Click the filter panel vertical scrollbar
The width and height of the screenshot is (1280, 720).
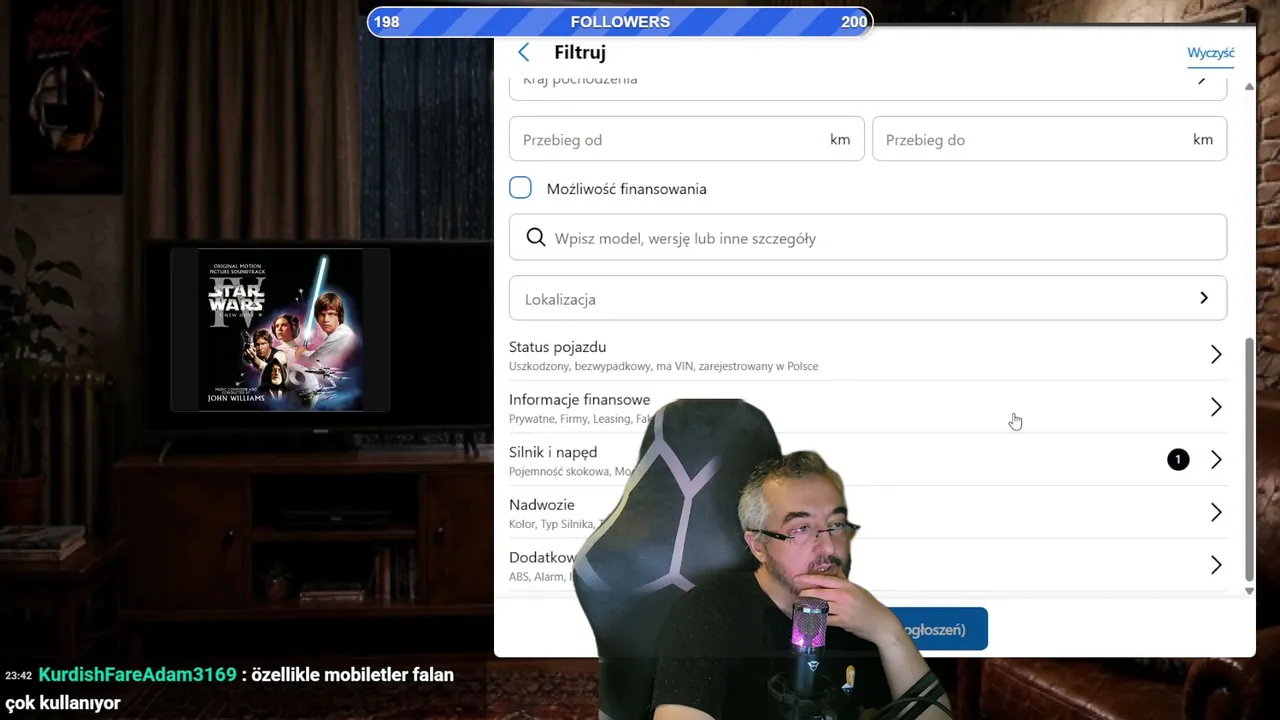1249,459
